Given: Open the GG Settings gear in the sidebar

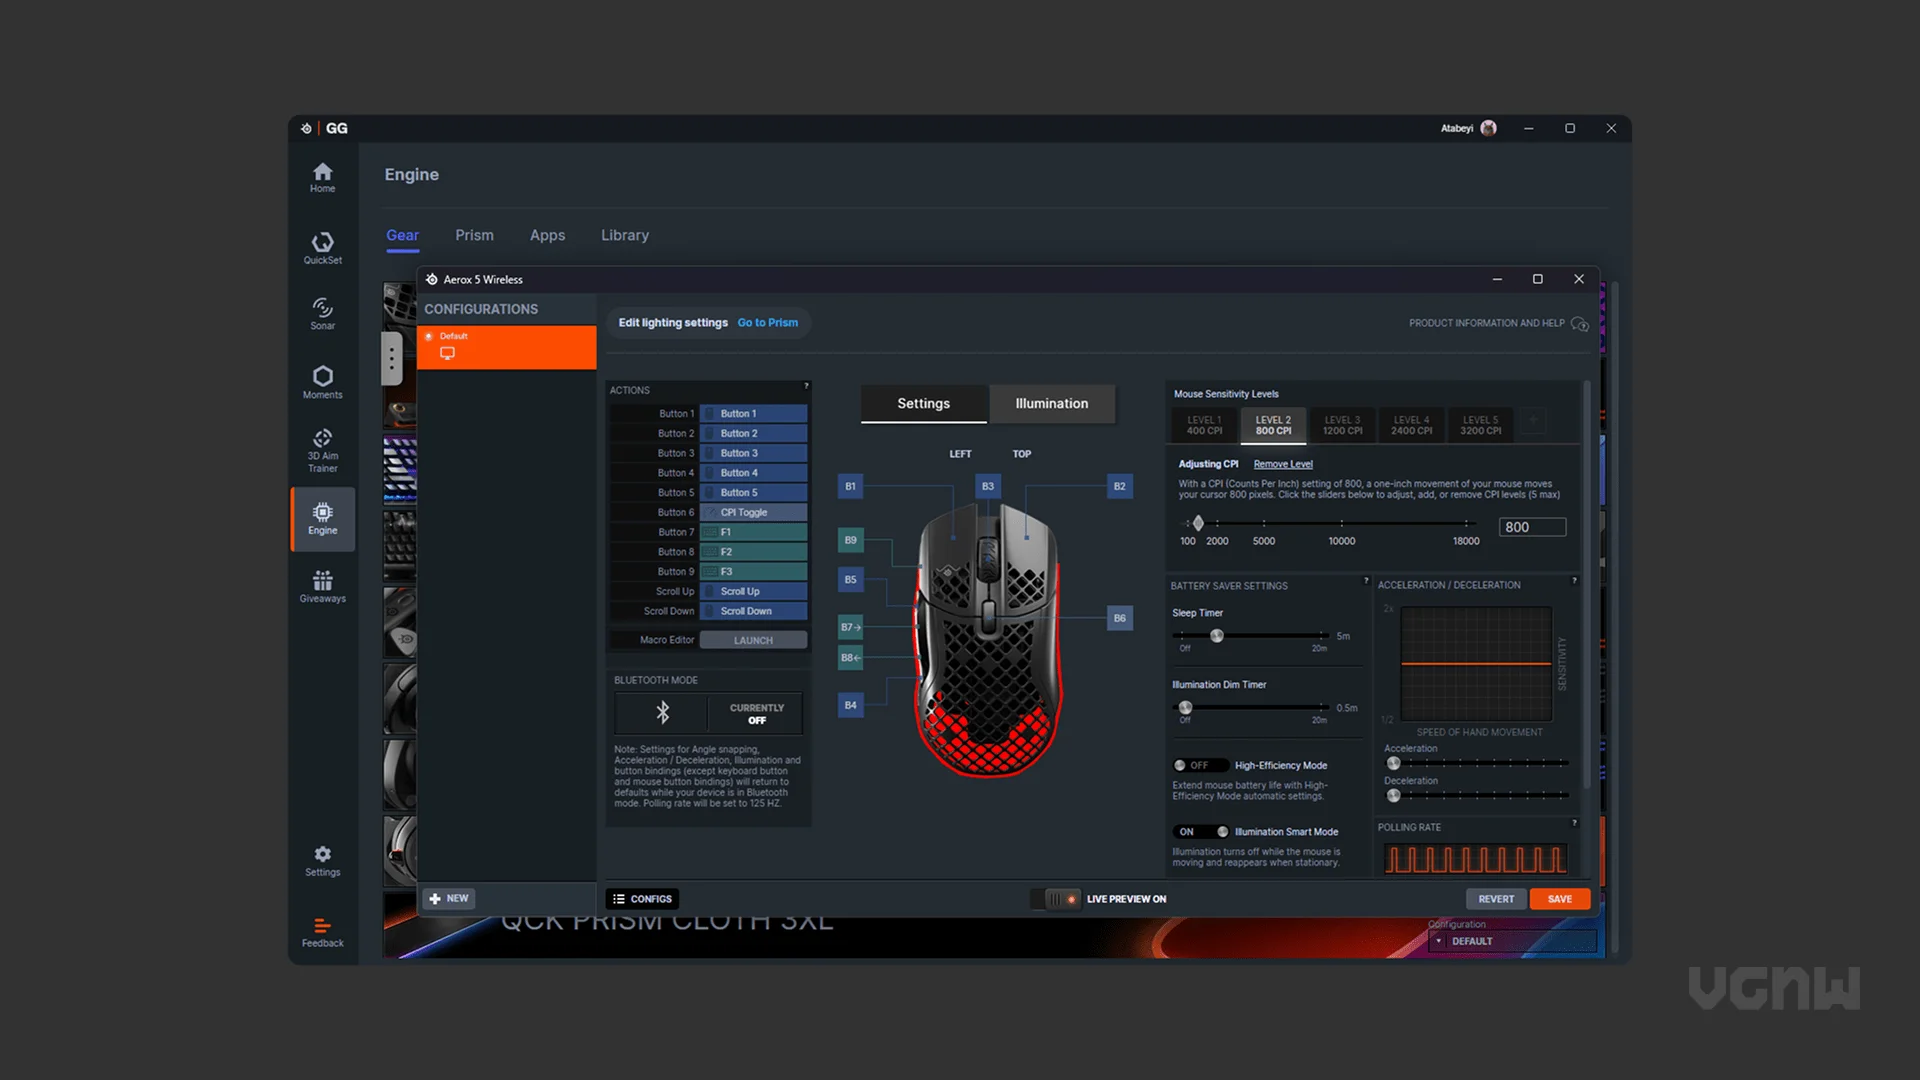Looking at the screenshot, I should 322,861.
